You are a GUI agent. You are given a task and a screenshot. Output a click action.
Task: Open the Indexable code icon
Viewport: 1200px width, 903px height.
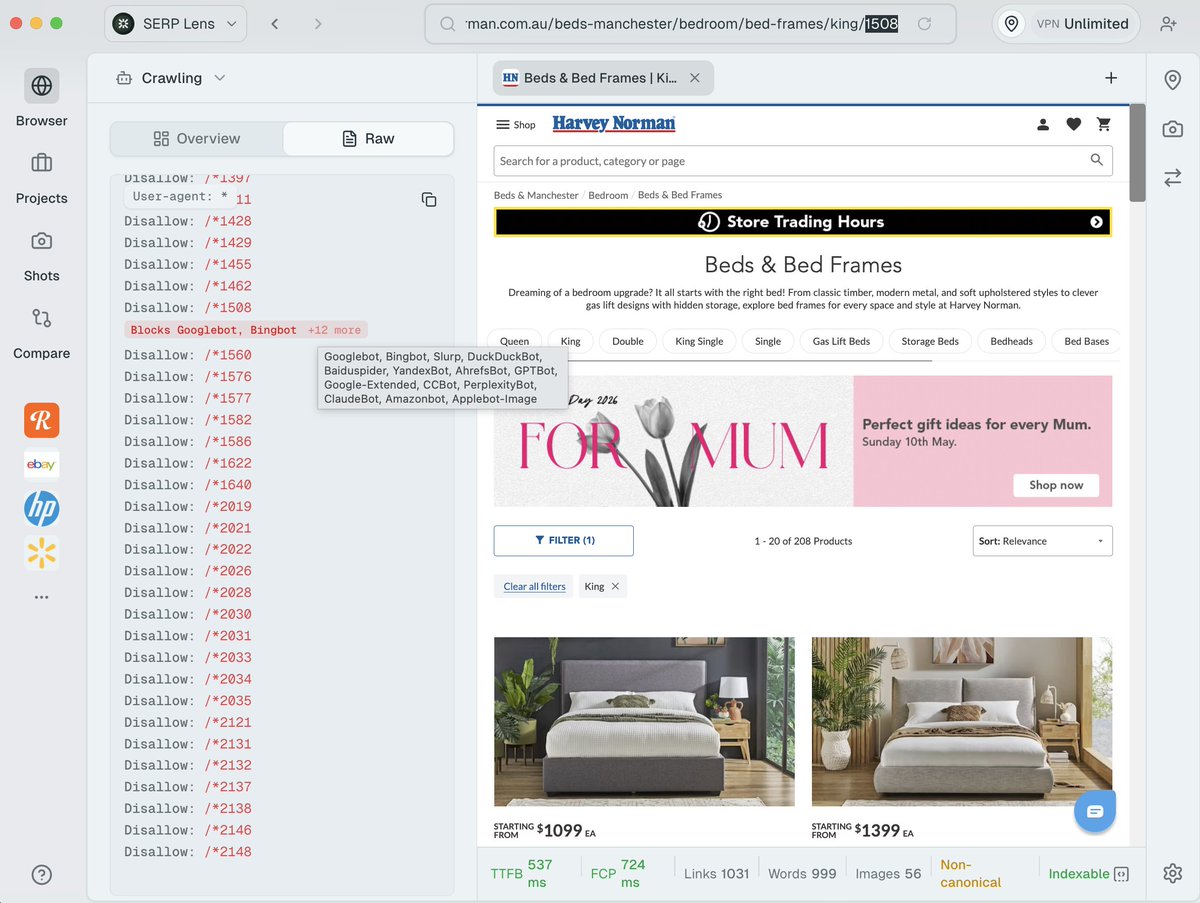pos(1121,874)
